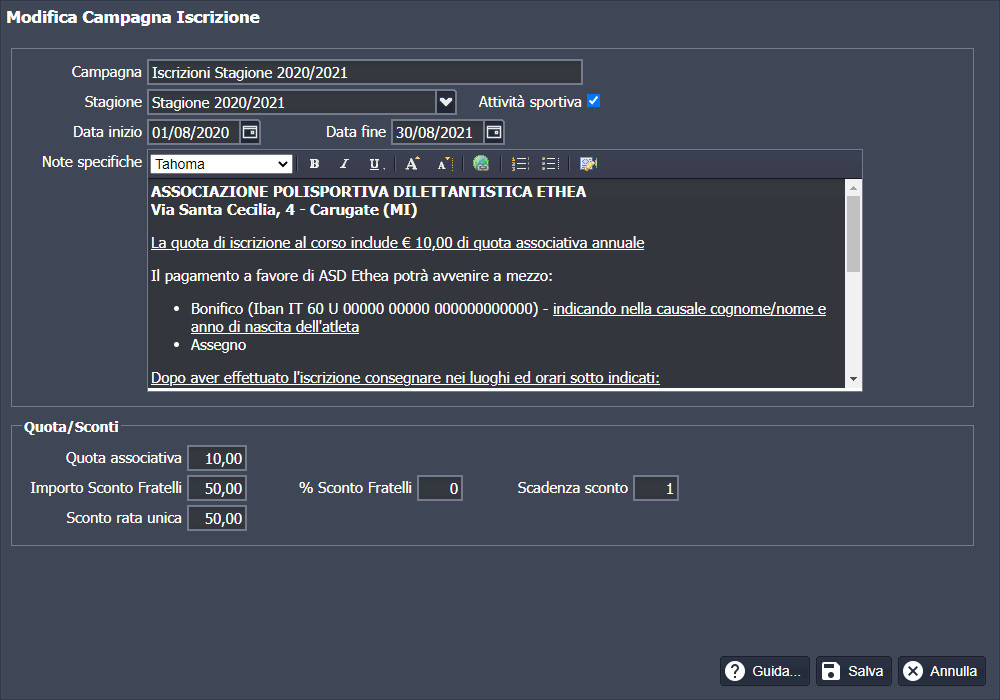Toggle bold formatting in notes editor
The width and height of the screenshot is (1000, 700).
(x=314, y=164)
